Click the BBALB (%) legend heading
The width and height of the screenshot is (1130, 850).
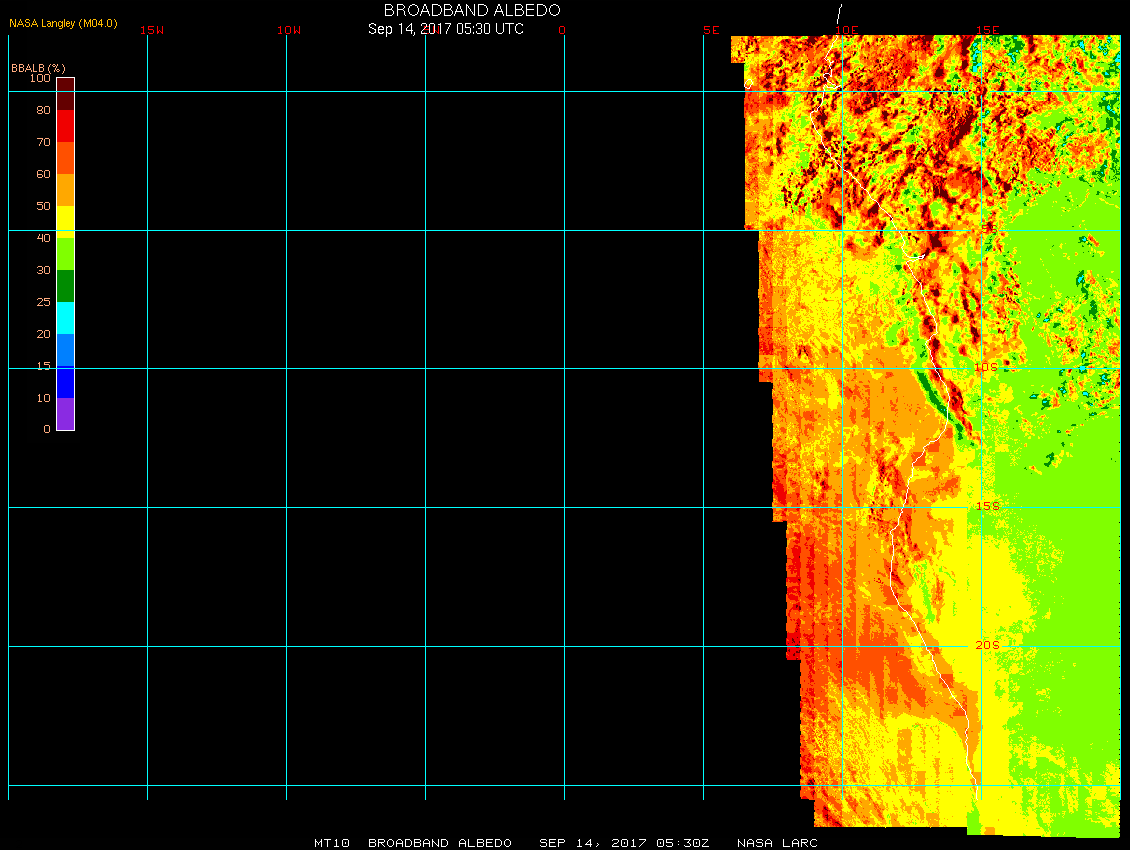(38, 67)
